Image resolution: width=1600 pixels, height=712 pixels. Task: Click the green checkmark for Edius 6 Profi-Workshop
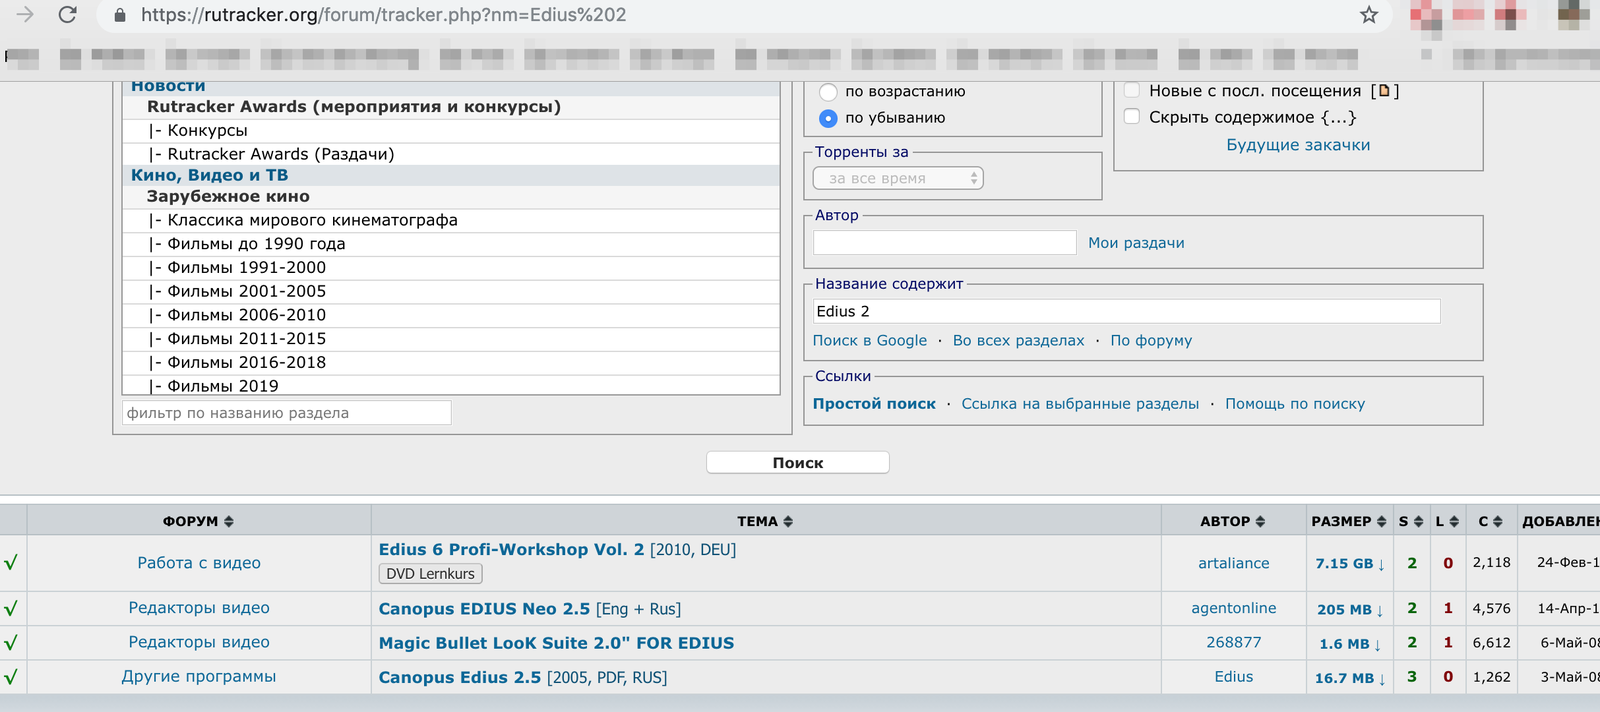point(11,563)
